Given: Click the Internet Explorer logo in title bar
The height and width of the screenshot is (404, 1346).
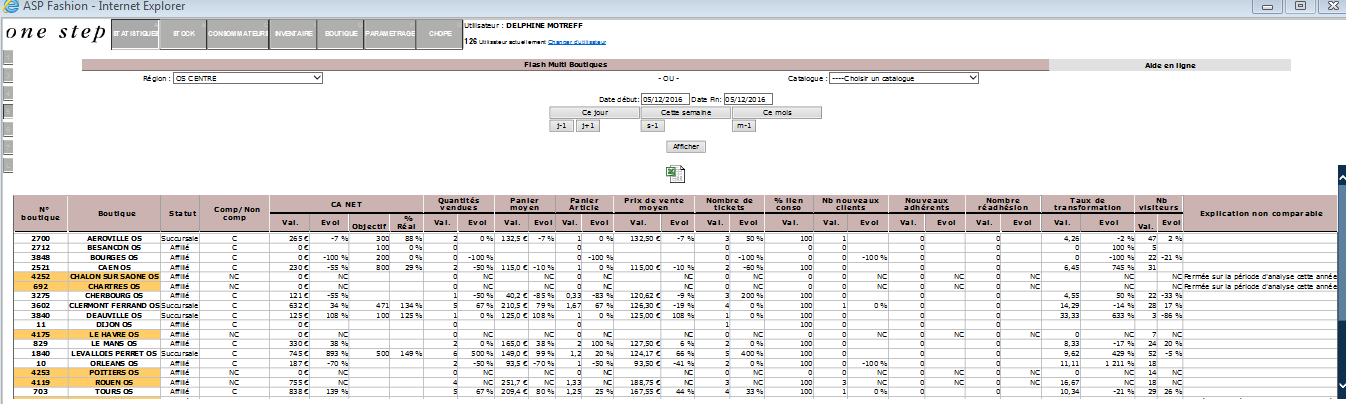Looking at the screenshot, I should tap(11, 7).
